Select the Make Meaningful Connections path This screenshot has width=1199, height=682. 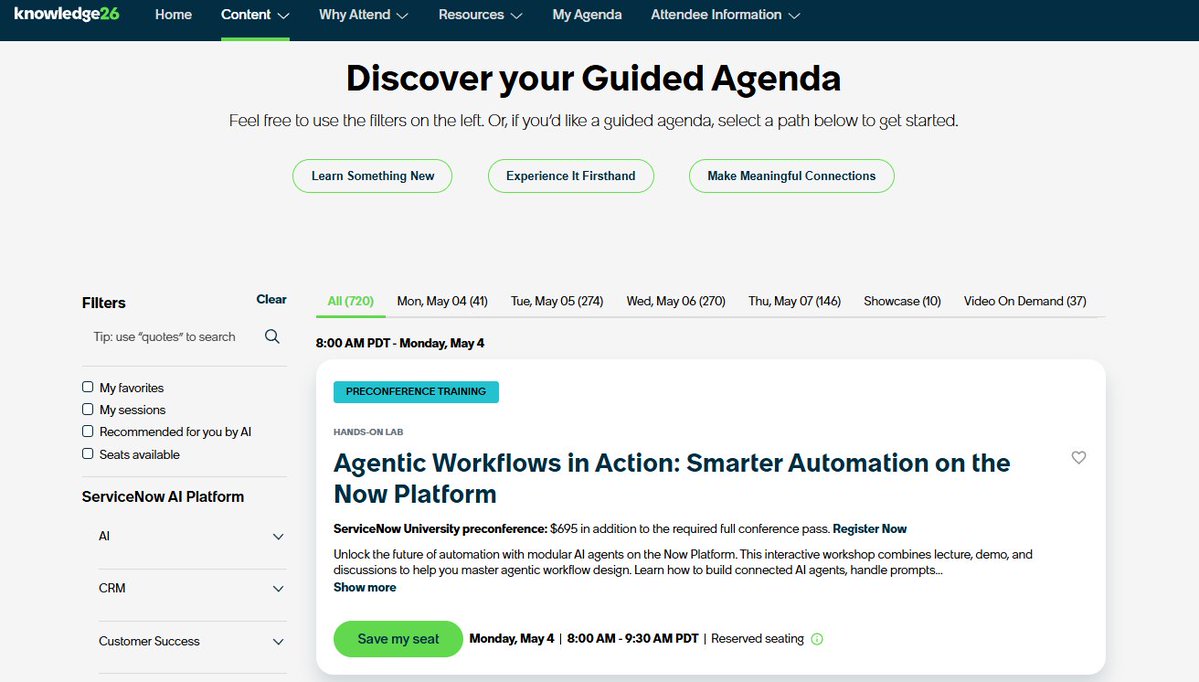point(791,176)
